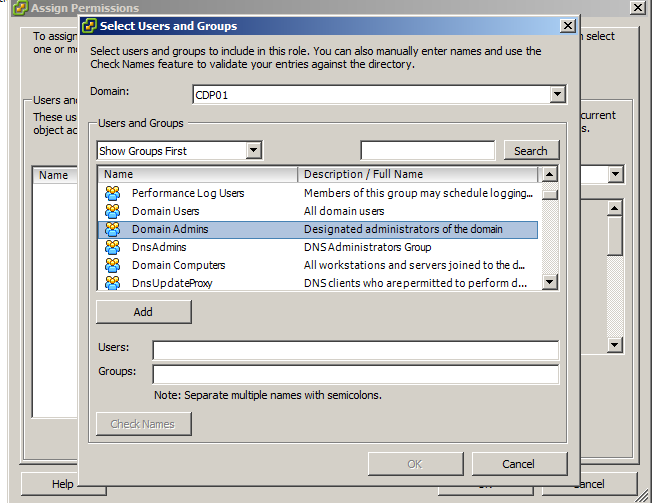Click the Domain Computers group icon
The image size is (657, 503).
point(113,265)
